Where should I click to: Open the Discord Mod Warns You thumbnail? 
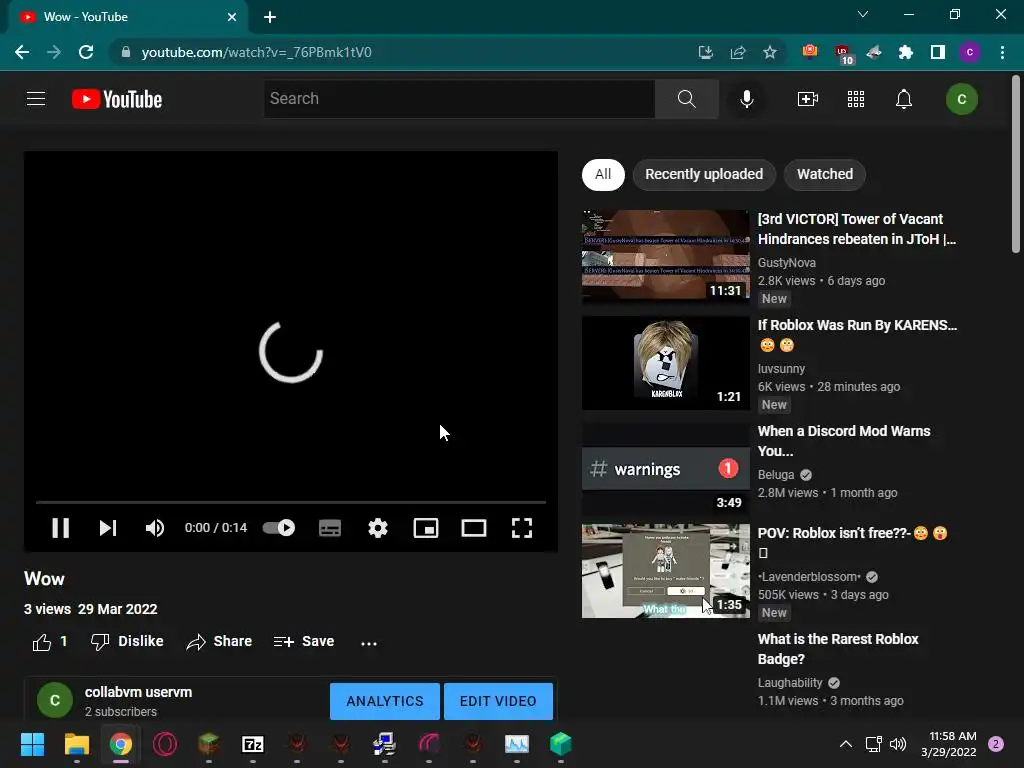[x=665, y=469]
